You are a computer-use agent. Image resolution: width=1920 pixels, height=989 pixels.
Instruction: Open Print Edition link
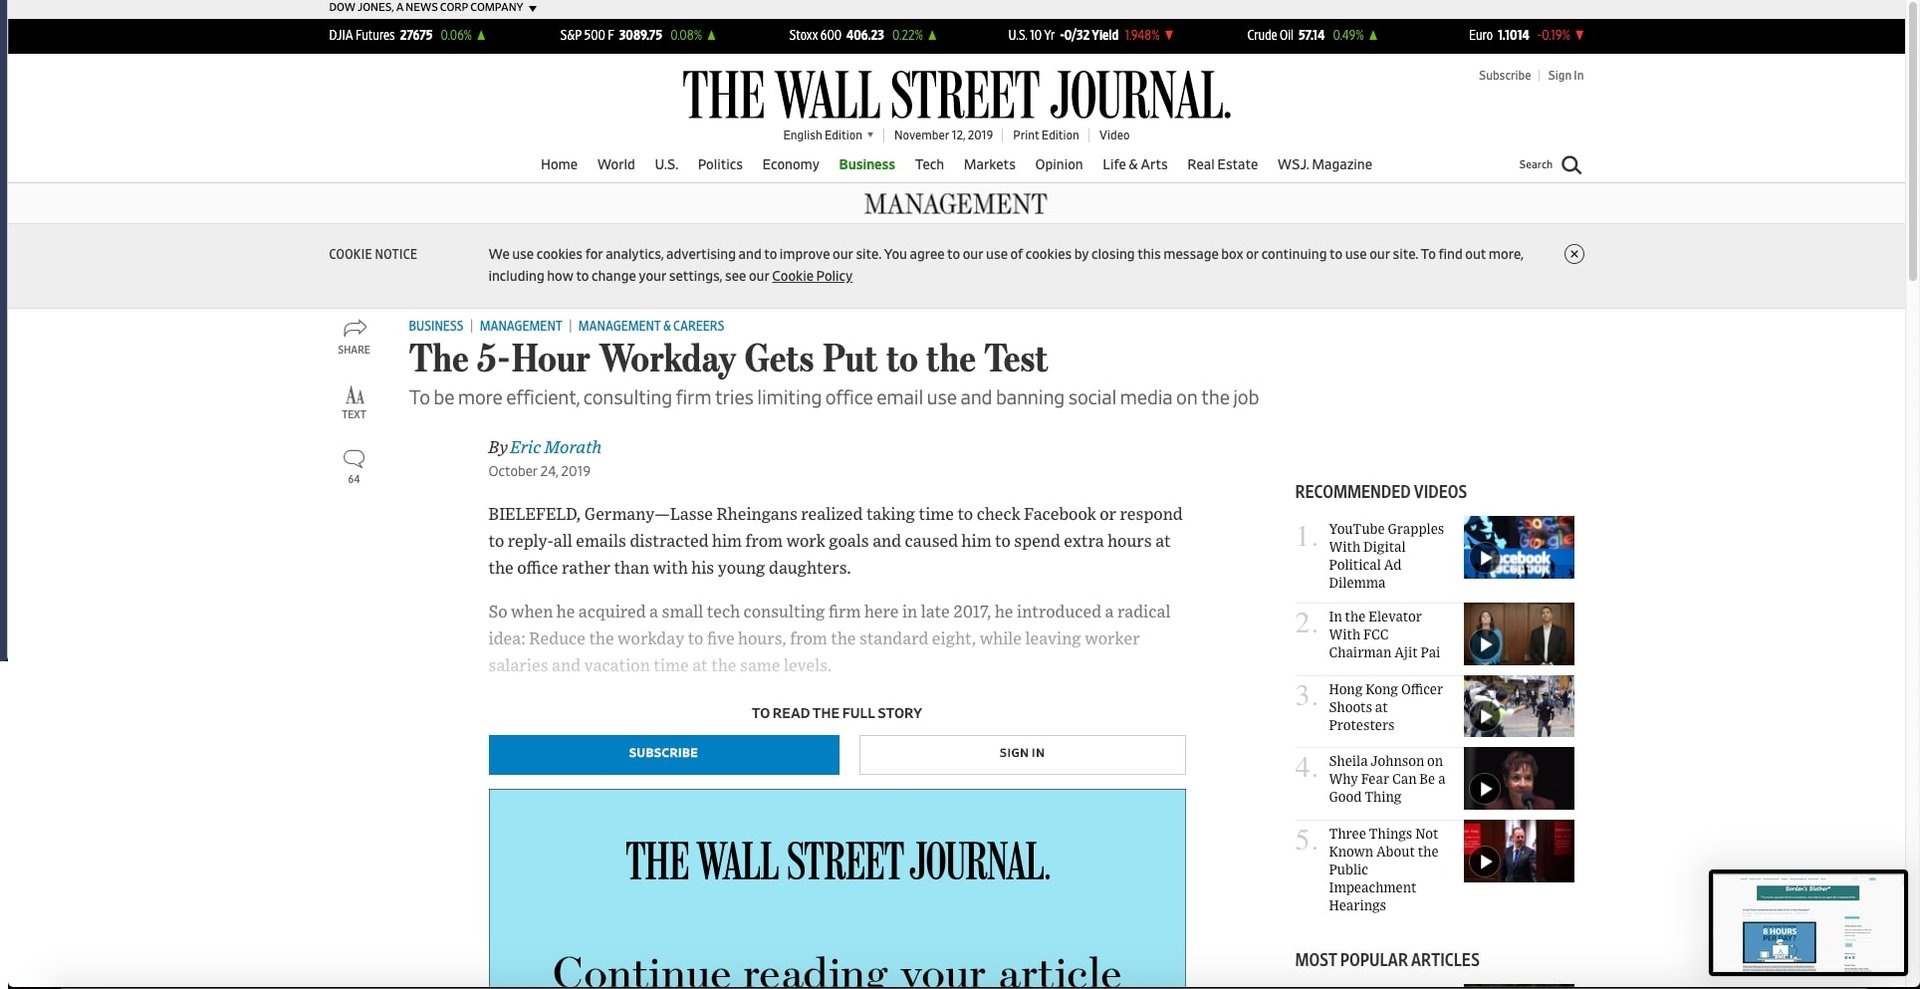point(1046,135)
